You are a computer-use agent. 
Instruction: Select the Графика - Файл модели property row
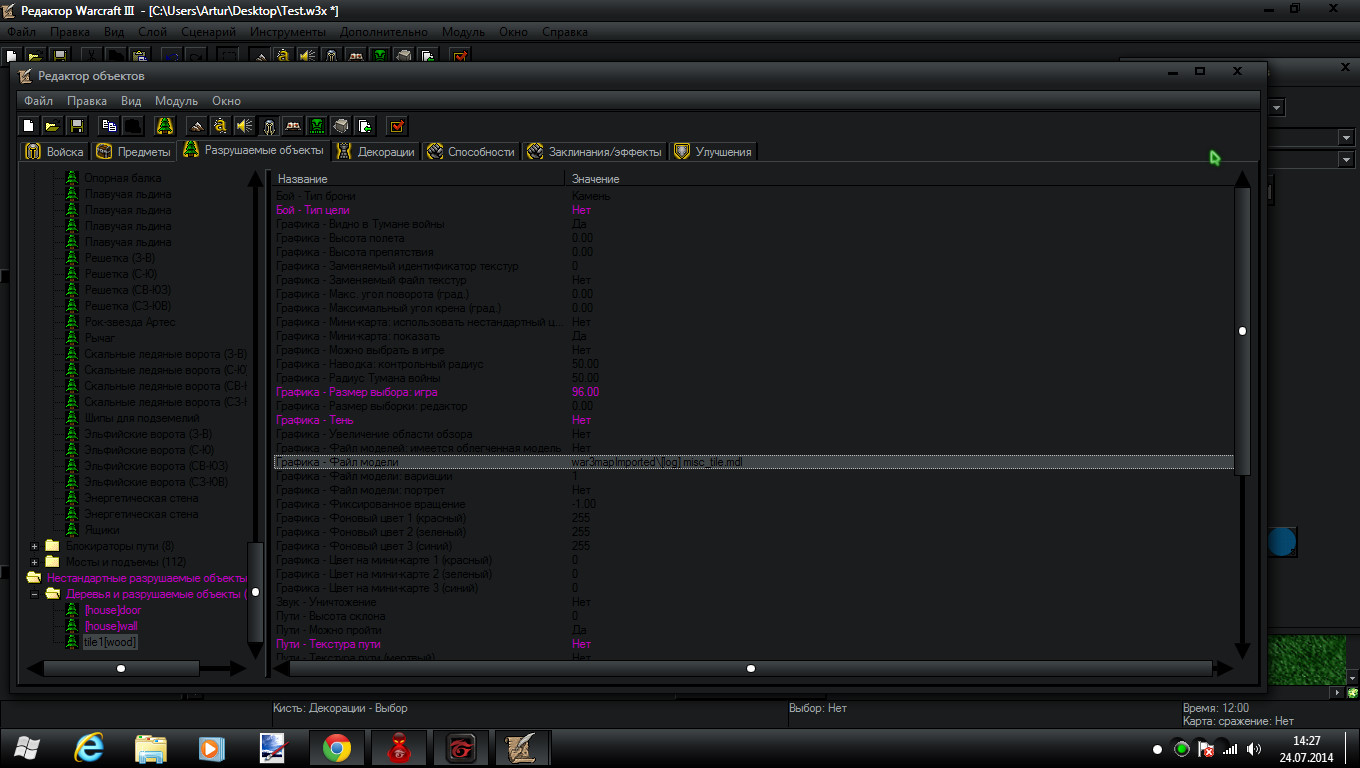pyautogui.click(x=754, y=462)
